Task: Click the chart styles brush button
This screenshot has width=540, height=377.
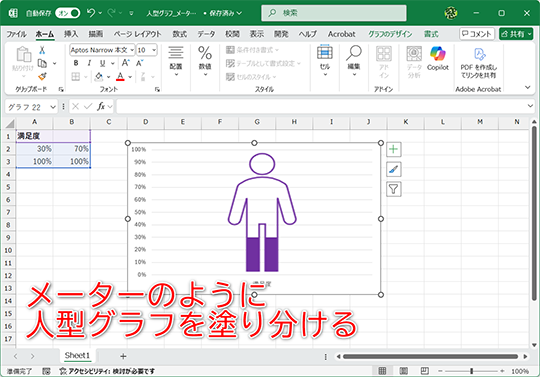Action: click(394, 169)
